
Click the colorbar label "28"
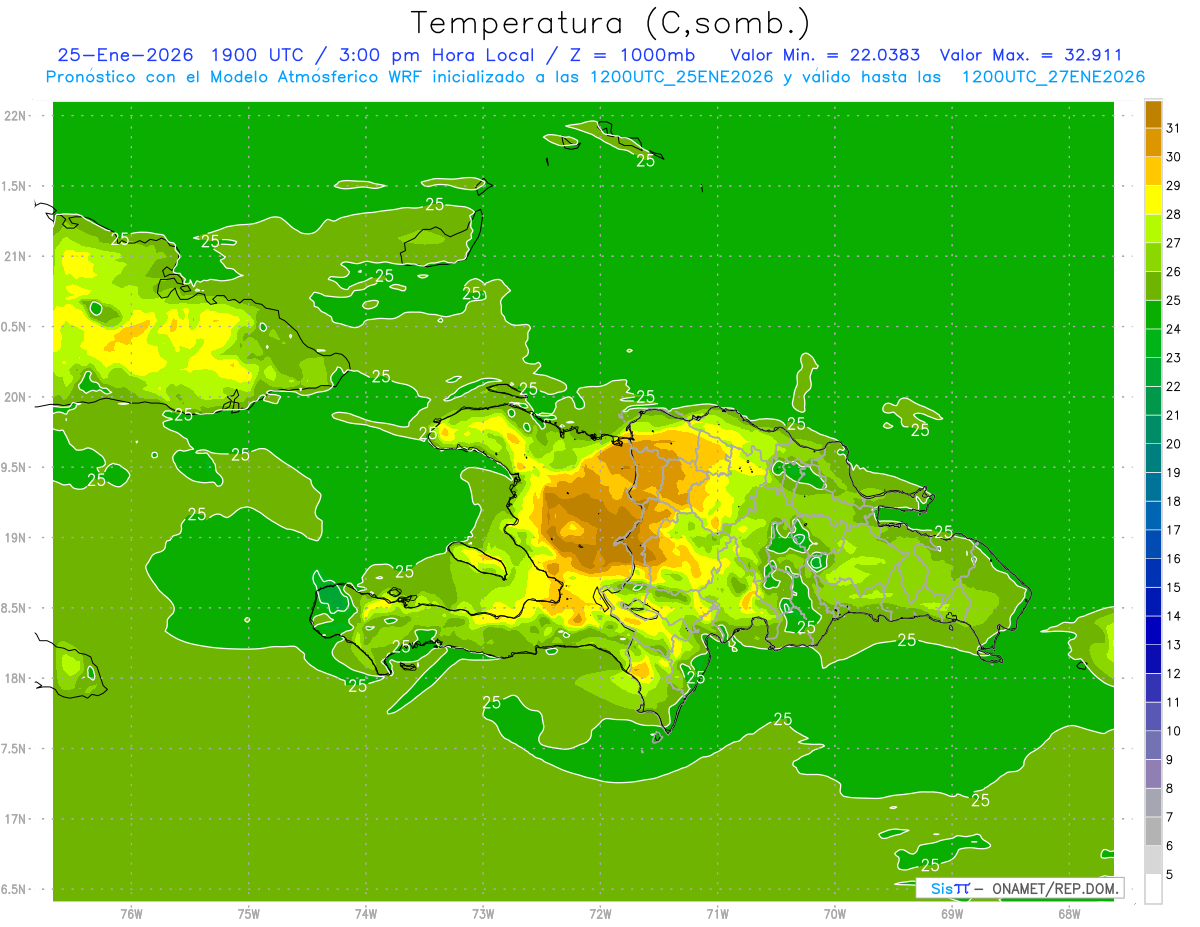[x=1173, y=214]
